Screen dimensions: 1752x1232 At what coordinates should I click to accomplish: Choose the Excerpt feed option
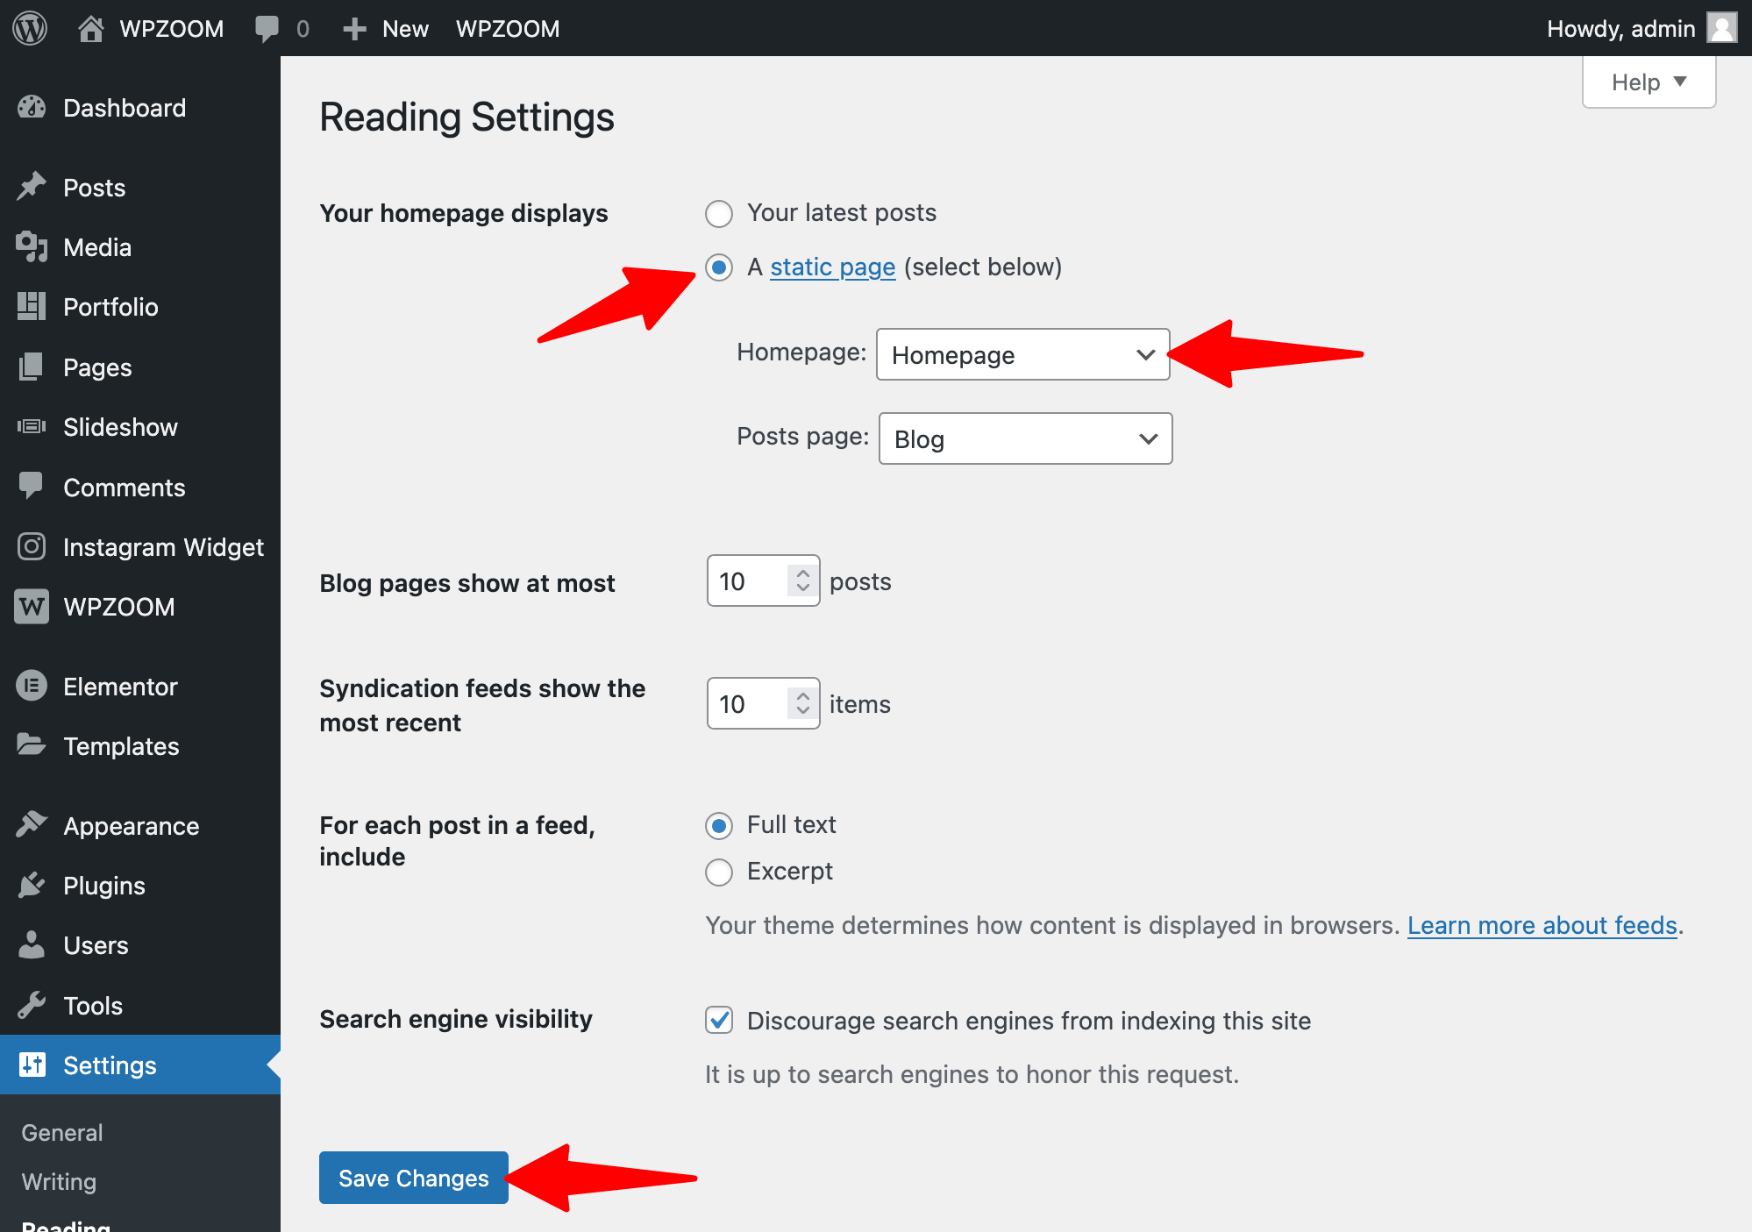point(719,872)
